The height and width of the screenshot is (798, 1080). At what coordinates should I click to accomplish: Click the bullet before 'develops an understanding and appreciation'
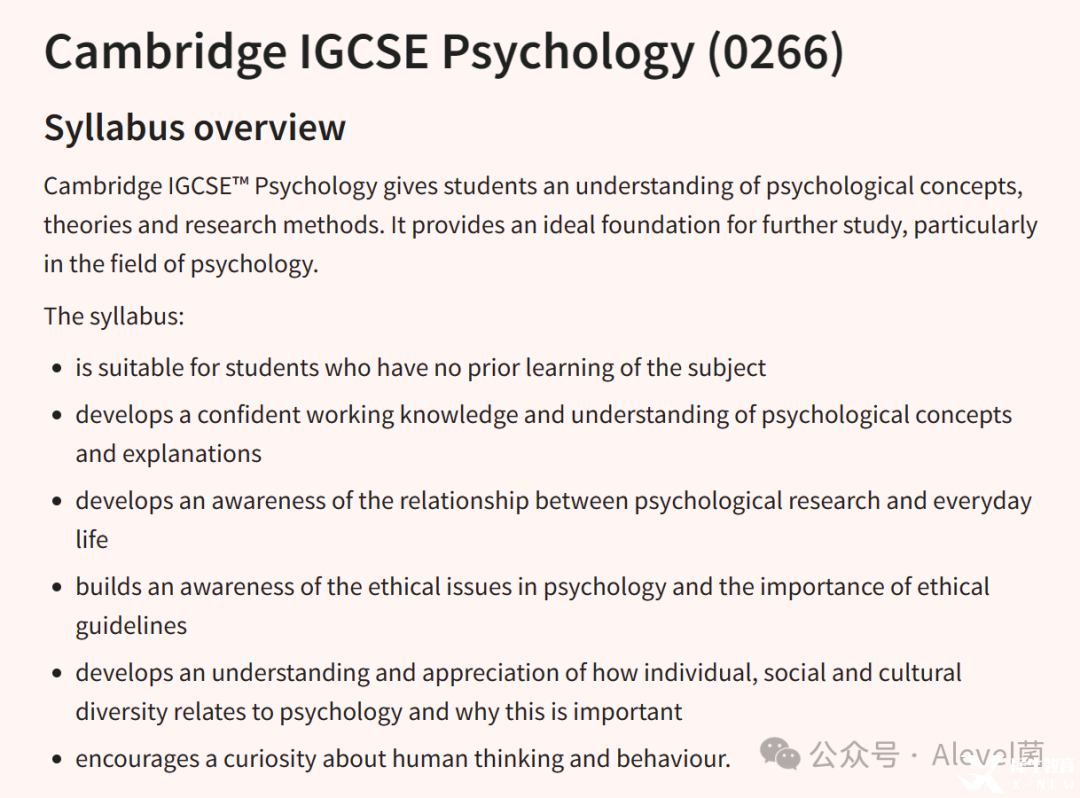[x=57, y=673]
